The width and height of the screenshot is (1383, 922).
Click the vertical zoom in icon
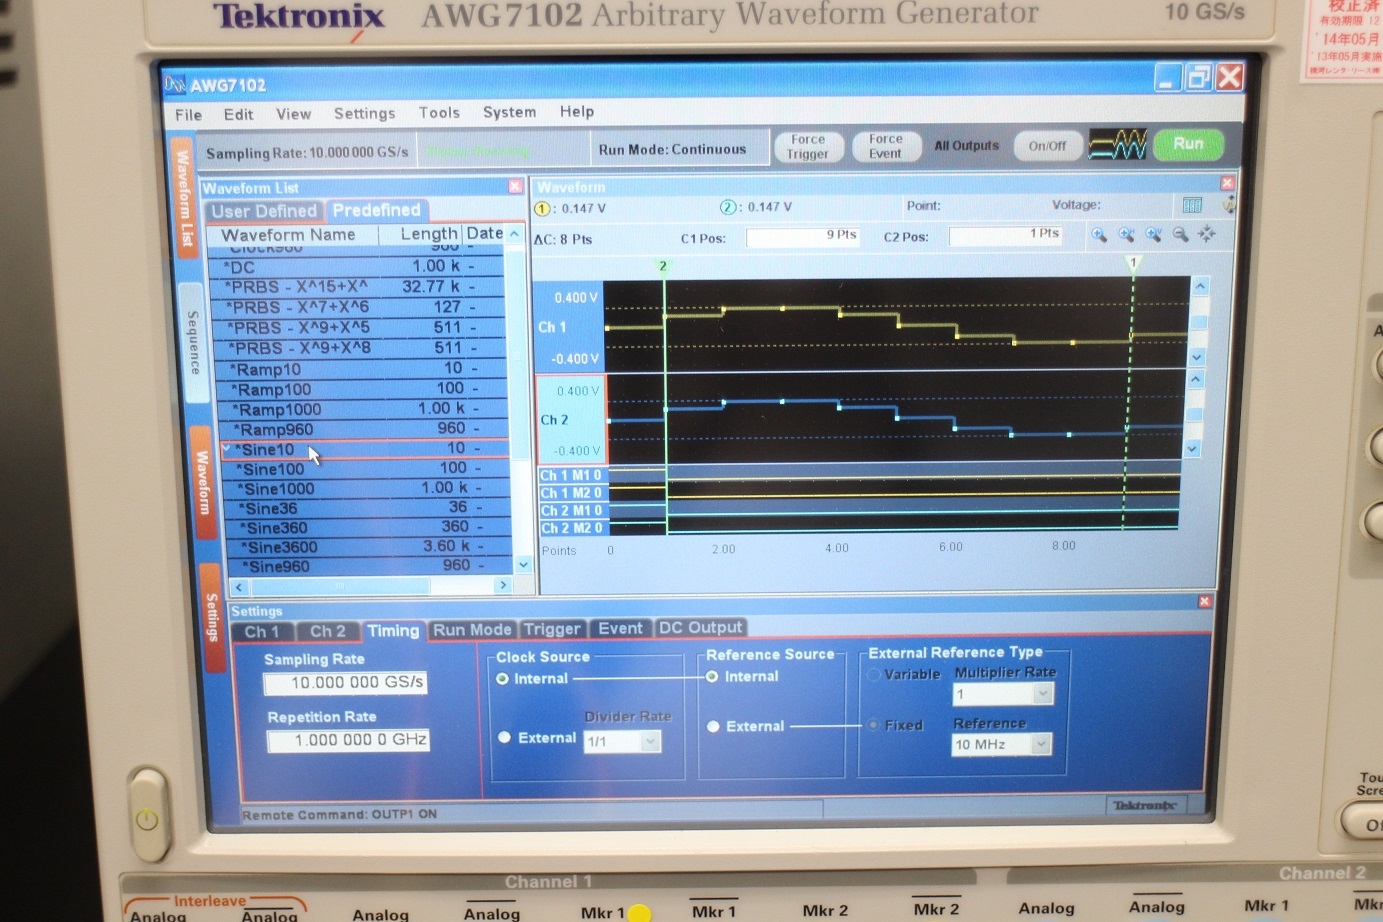pyautogui.click(x=1154, y=235)
